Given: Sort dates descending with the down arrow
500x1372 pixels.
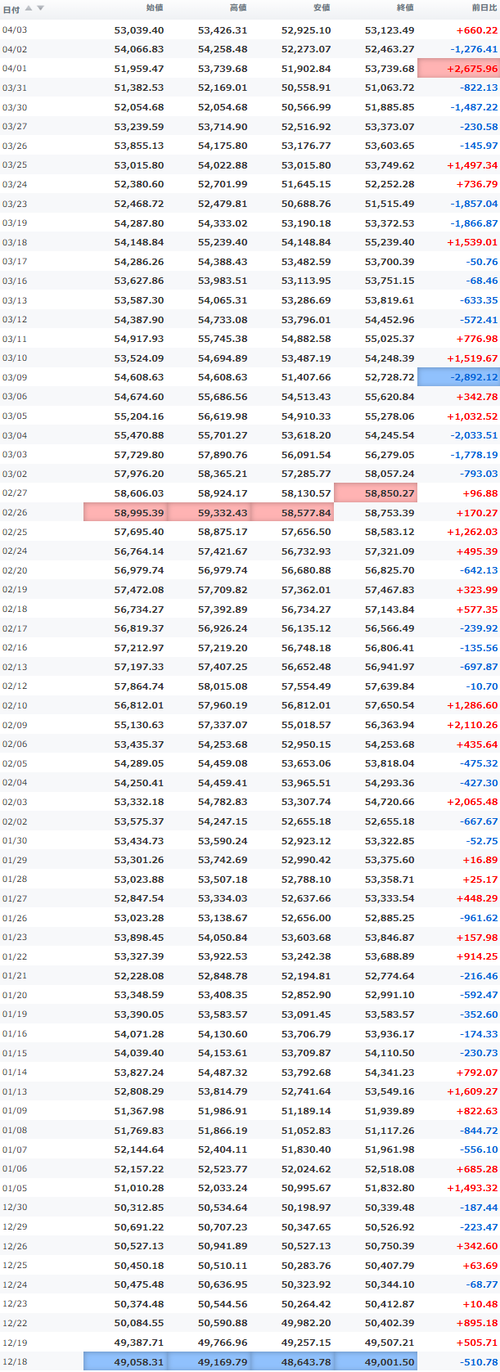Looking at the screenshot, I should pyautogui.click(x=40, y=7).
